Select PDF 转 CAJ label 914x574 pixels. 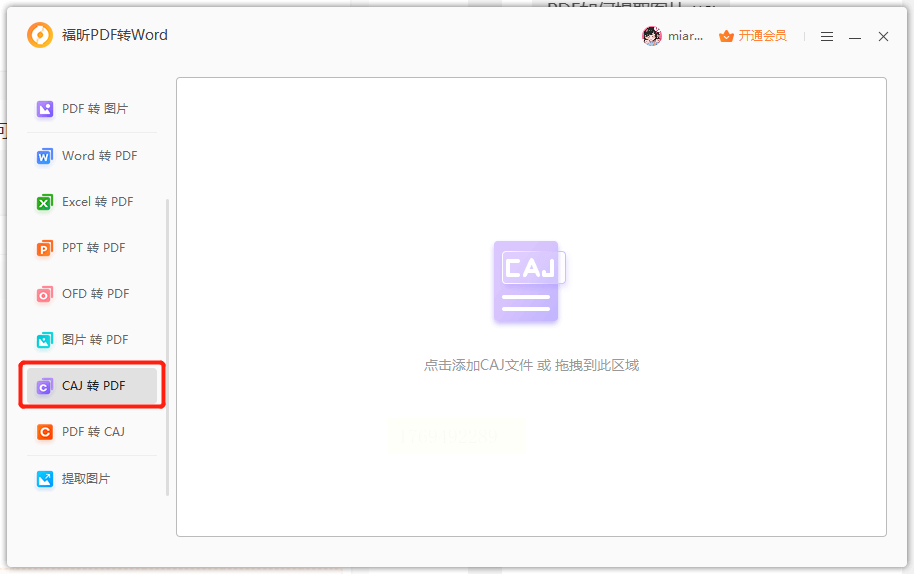click(x=93, y=432)
